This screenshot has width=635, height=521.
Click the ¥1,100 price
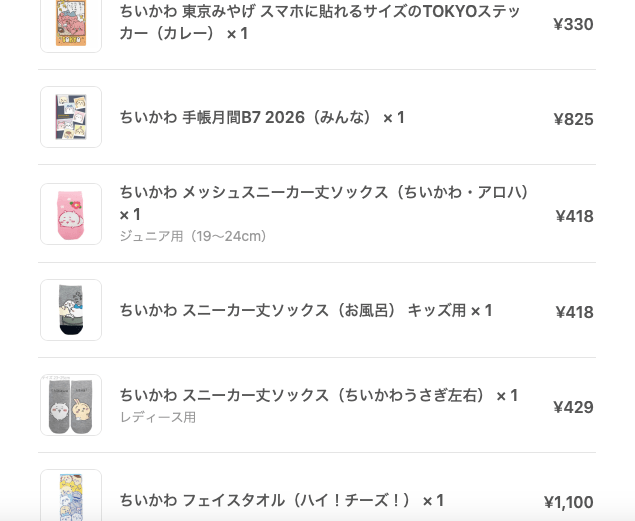point(568,502)
